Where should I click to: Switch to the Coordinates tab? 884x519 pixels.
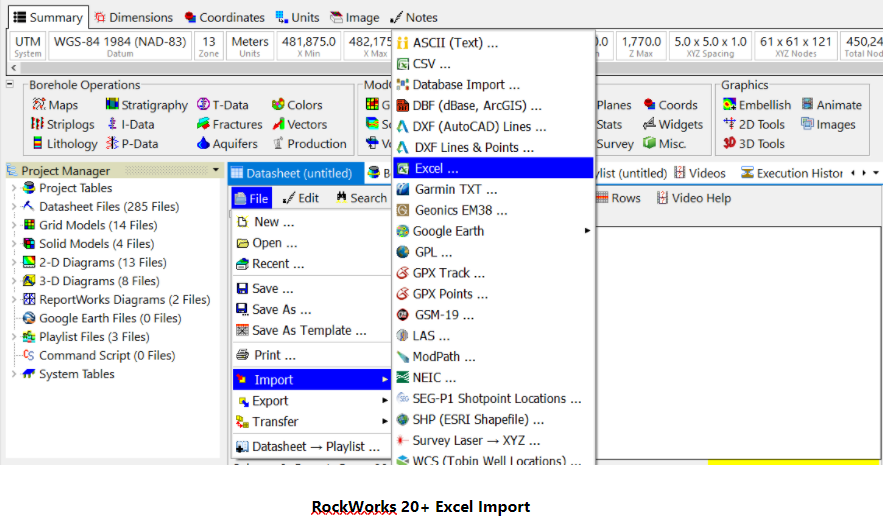pyautogui.click(x=224, y=17)
